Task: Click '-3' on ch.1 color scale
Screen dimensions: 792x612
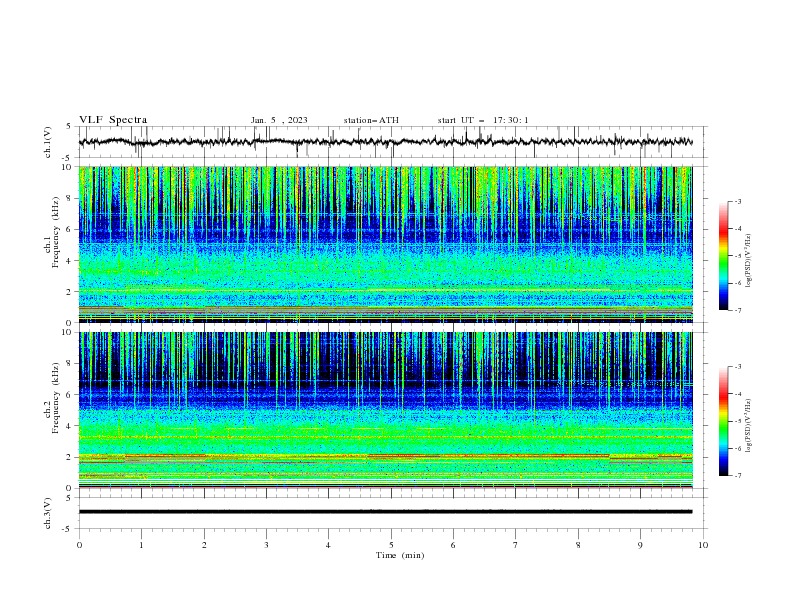Action: tap(737, 201)
